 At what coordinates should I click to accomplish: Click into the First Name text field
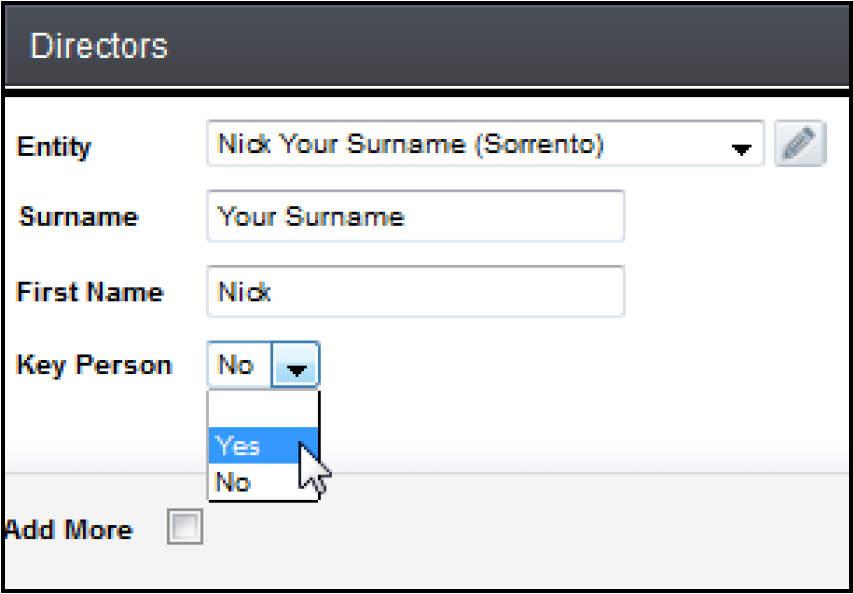tap(415, 292)
